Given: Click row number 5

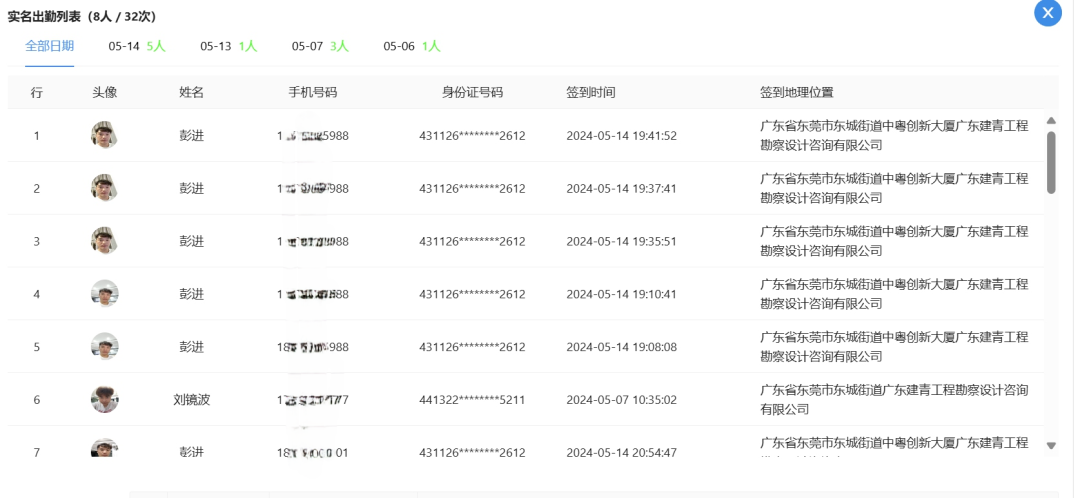Looking at the screenshot, I should click(x=37, y=347).
